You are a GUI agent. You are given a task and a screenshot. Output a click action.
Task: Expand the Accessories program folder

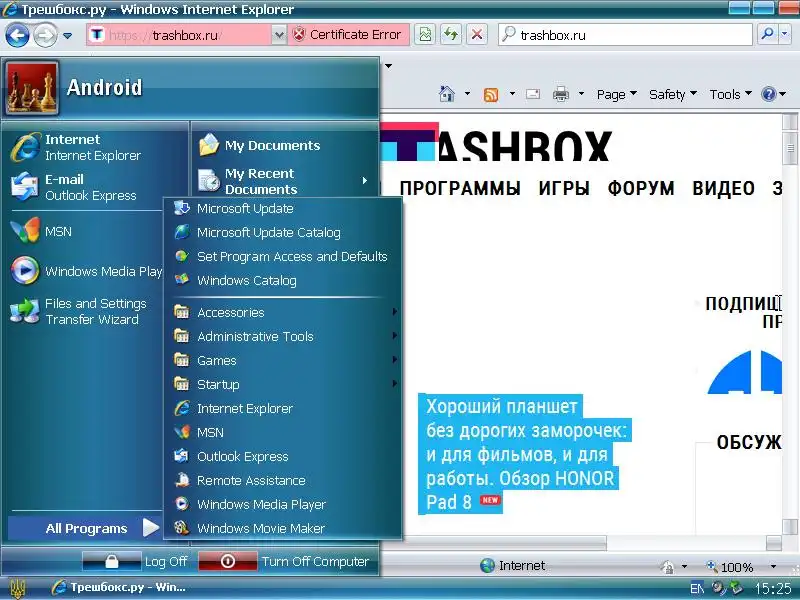click(283, 312)
